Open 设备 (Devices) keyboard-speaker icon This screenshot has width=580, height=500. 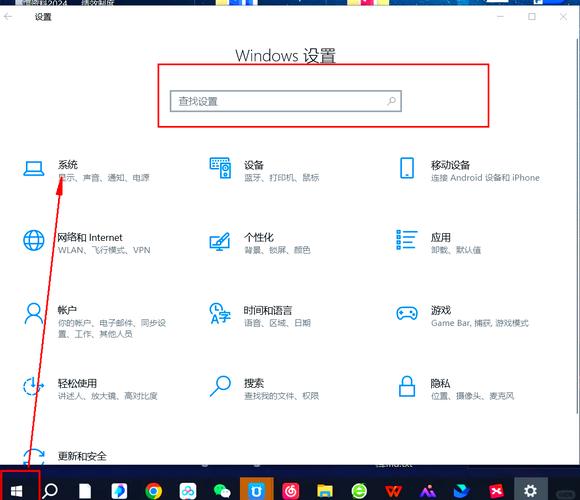[x=220, y=168]
